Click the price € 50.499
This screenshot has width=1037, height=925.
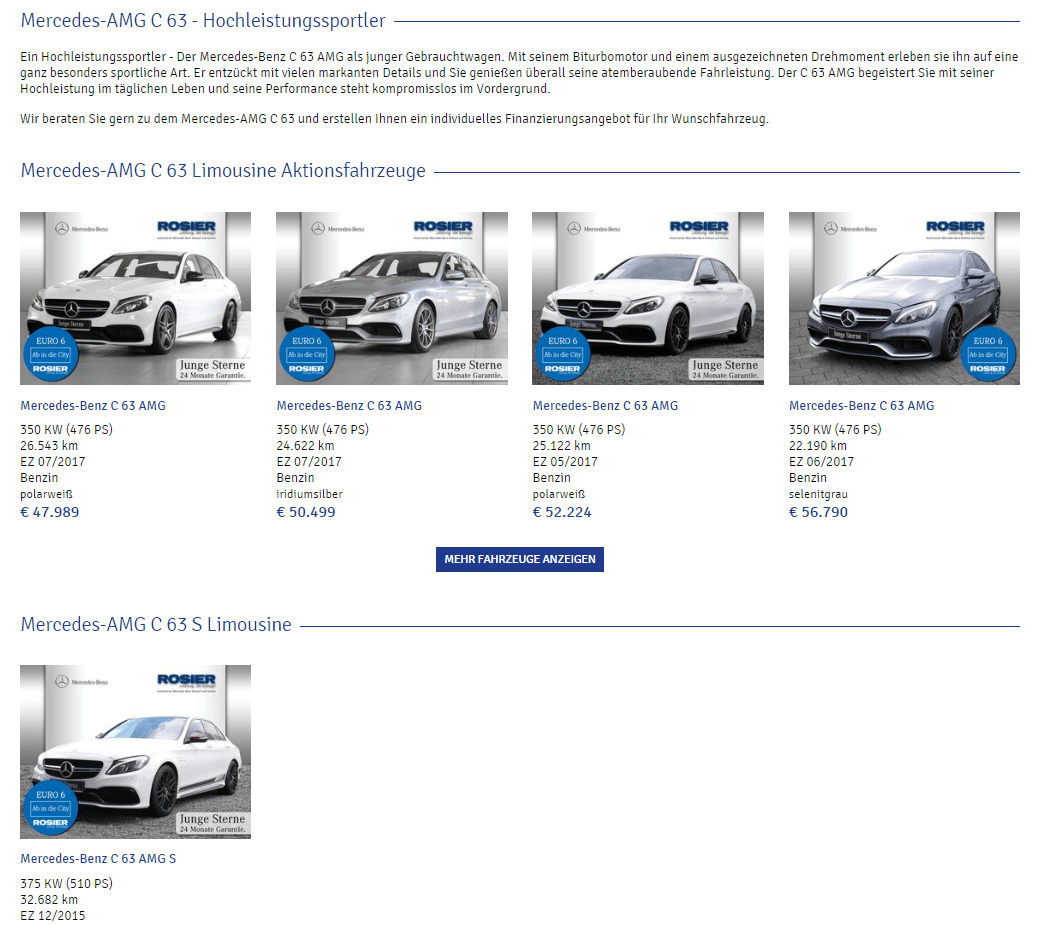(x=306, y=512)
